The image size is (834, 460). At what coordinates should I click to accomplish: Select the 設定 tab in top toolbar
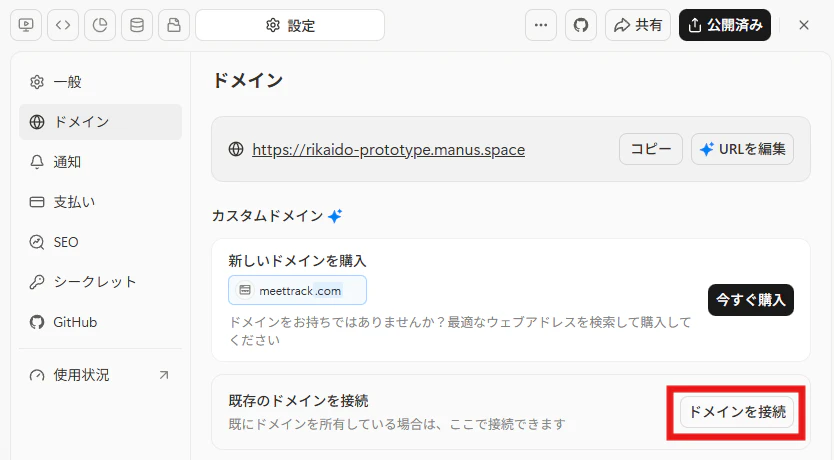pyautogui.click(x=290, y=25)
